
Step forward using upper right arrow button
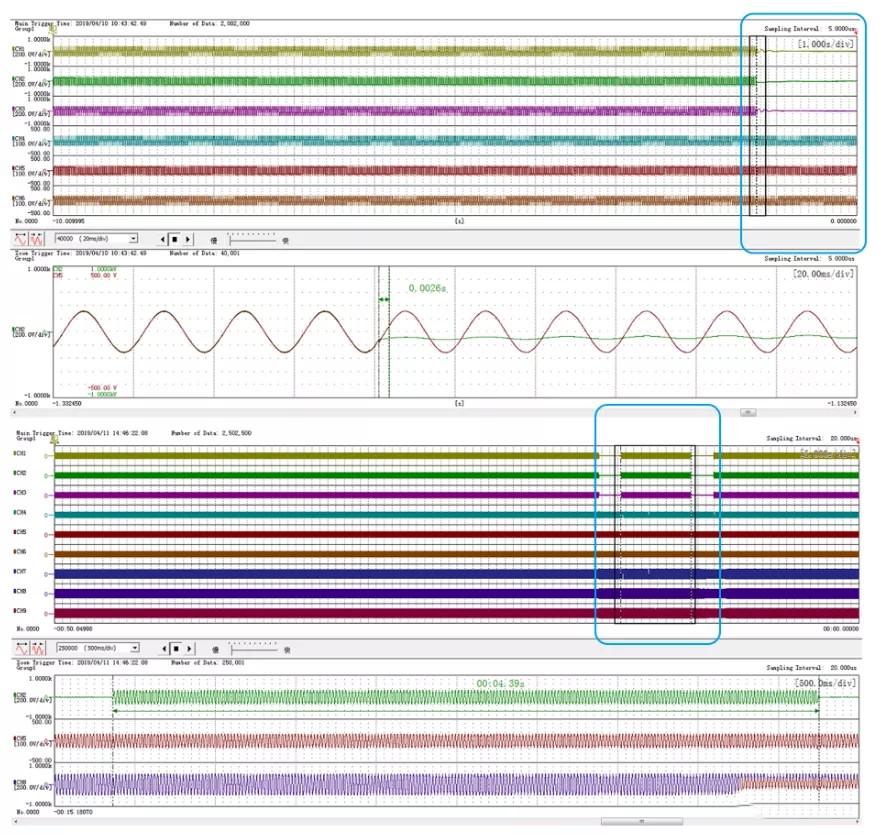[x=187, y=240]
